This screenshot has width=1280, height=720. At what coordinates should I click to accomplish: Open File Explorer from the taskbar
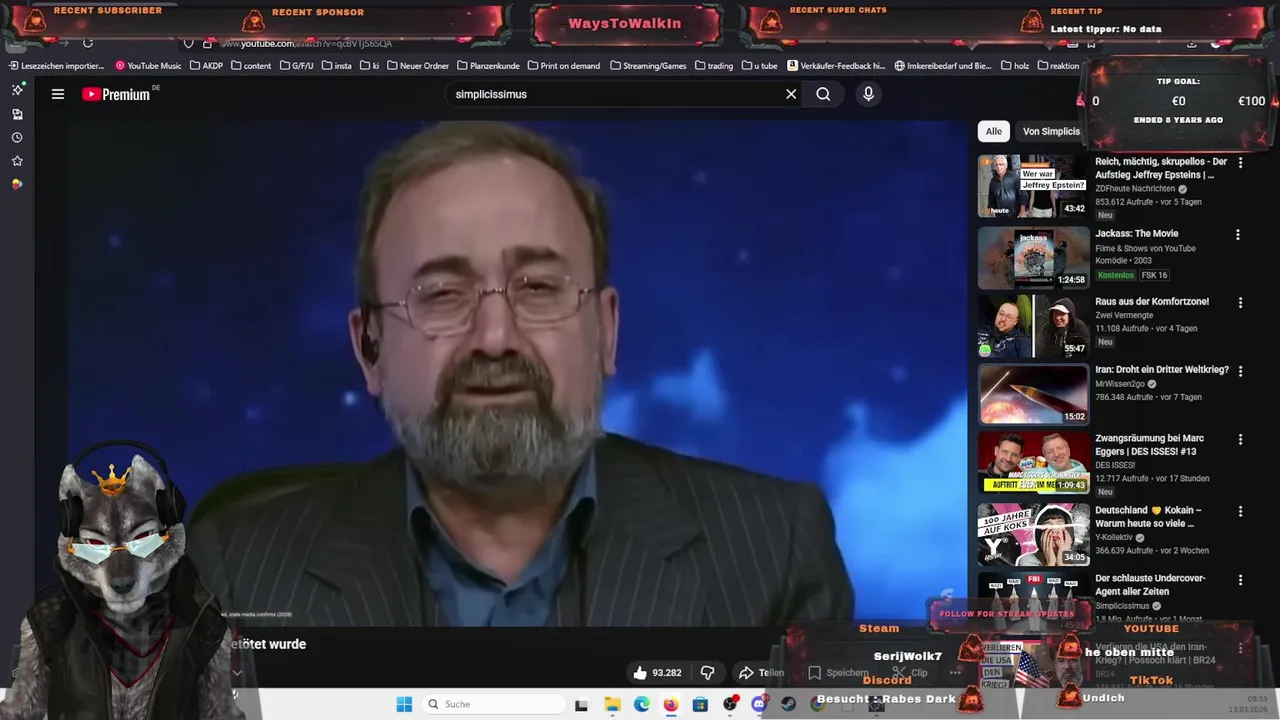click(x=612, y=704)
